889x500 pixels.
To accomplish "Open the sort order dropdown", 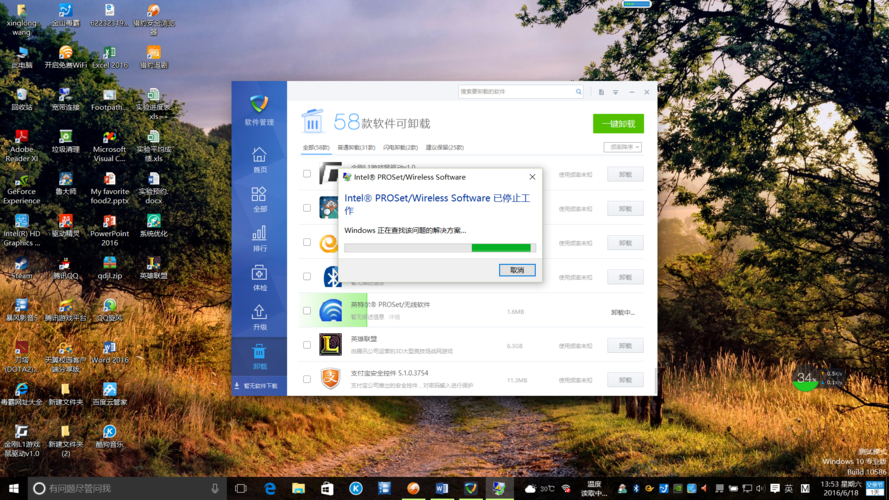I will pyautogui.click(x=622, y=147).
